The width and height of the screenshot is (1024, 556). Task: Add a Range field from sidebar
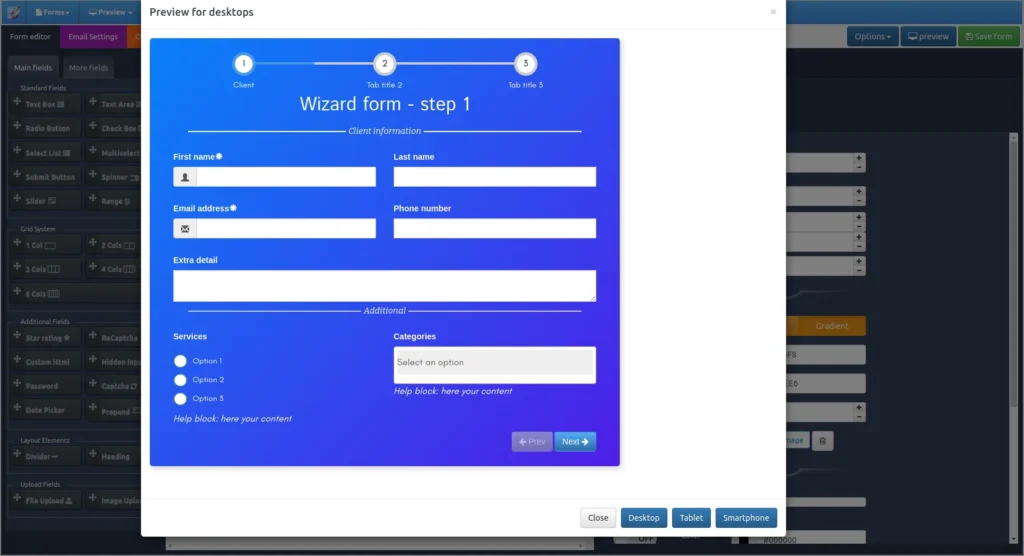pos(114,201)
